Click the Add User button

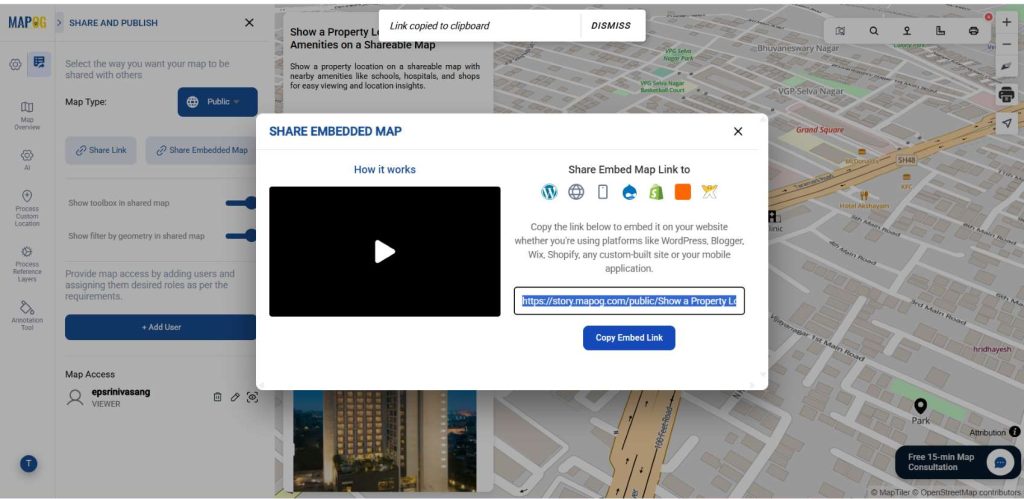(x=161, y=327)
